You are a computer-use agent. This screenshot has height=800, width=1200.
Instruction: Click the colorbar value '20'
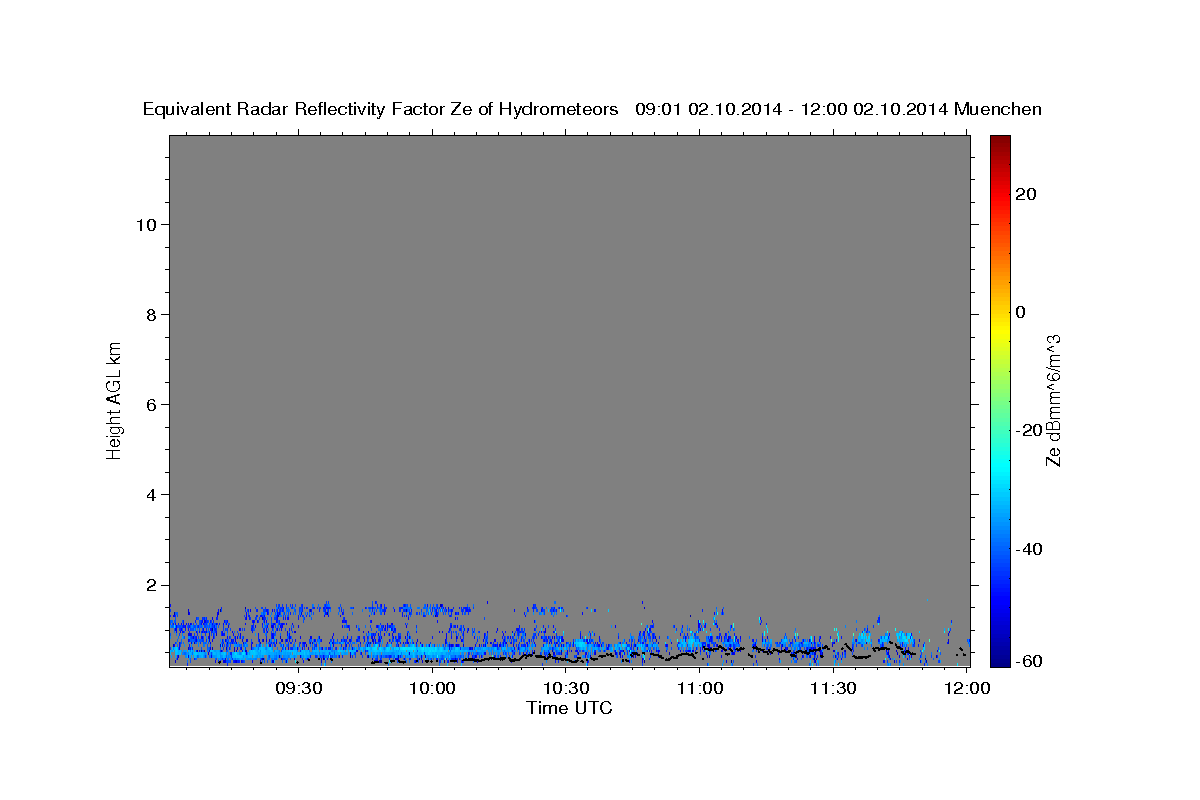[x=1026, y=194]
